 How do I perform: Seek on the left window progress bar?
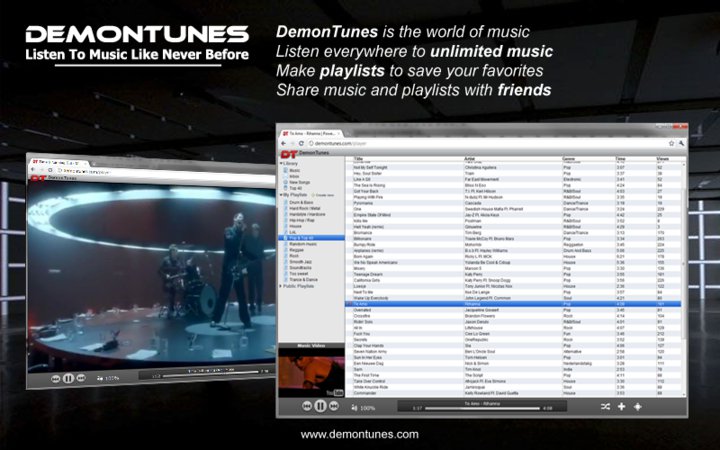pyautogui.click(x=210, y=374)
